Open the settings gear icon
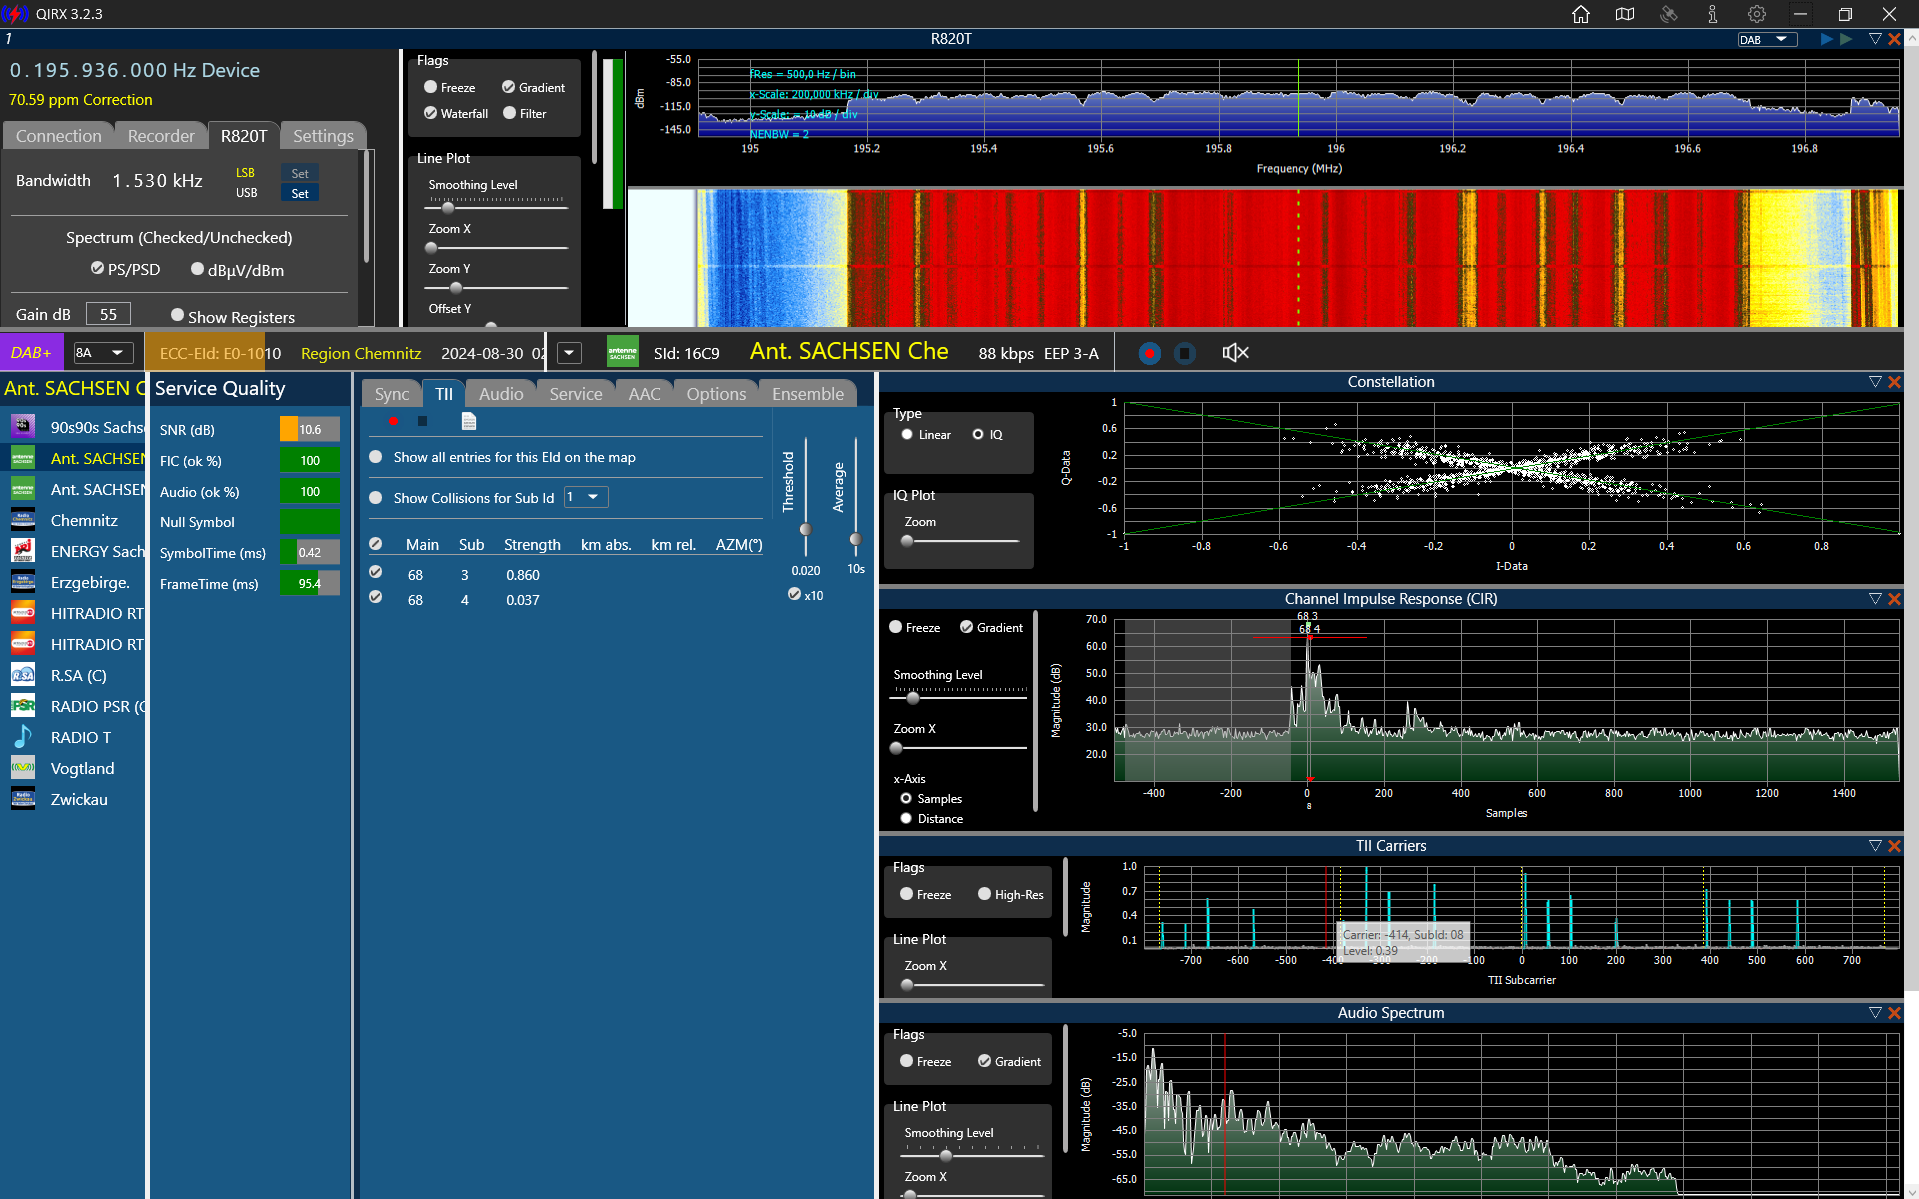 1757,14
